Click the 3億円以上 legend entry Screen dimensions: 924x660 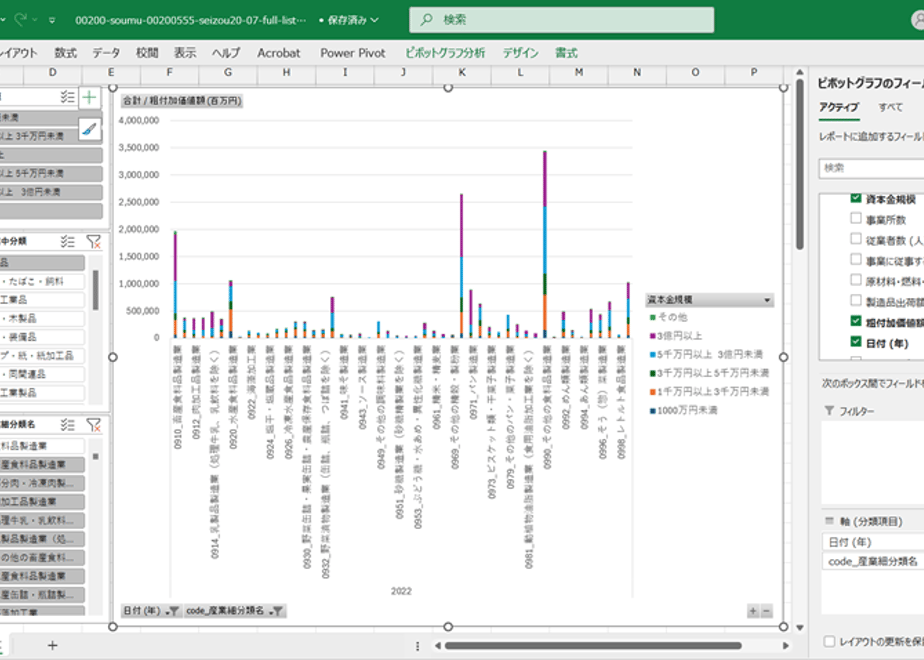(676, 336)
